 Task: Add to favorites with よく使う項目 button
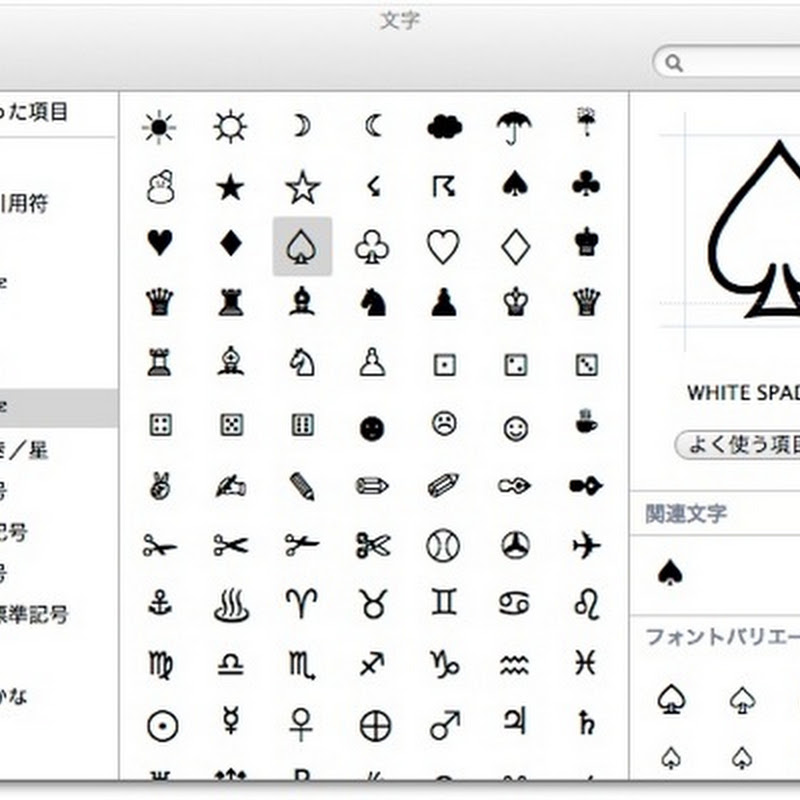tap(738, 445)
